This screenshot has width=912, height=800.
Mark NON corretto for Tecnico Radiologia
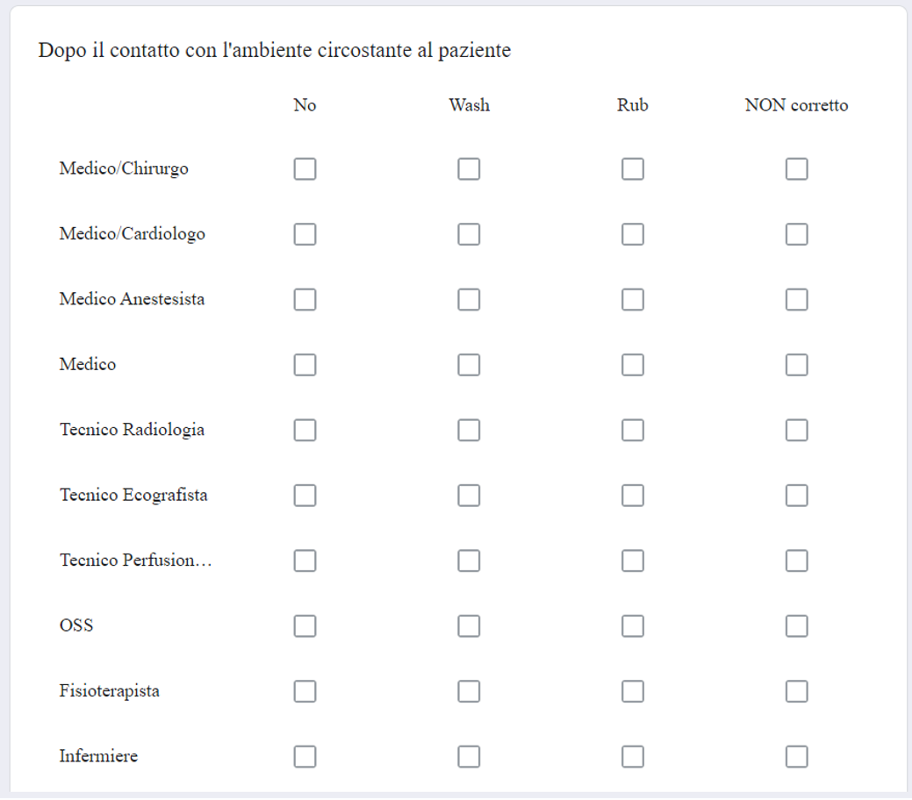(x=797, y=431)
